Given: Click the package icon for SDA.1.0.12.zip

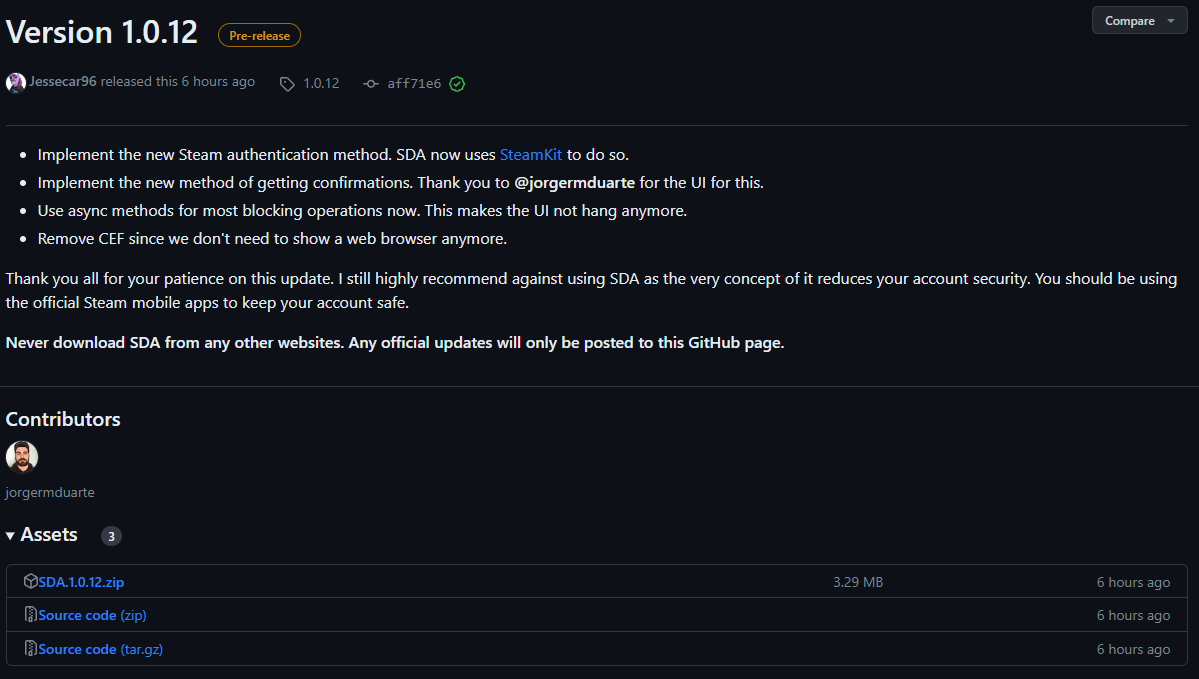Looking at the screenshot, I should [x=31, y=581].
